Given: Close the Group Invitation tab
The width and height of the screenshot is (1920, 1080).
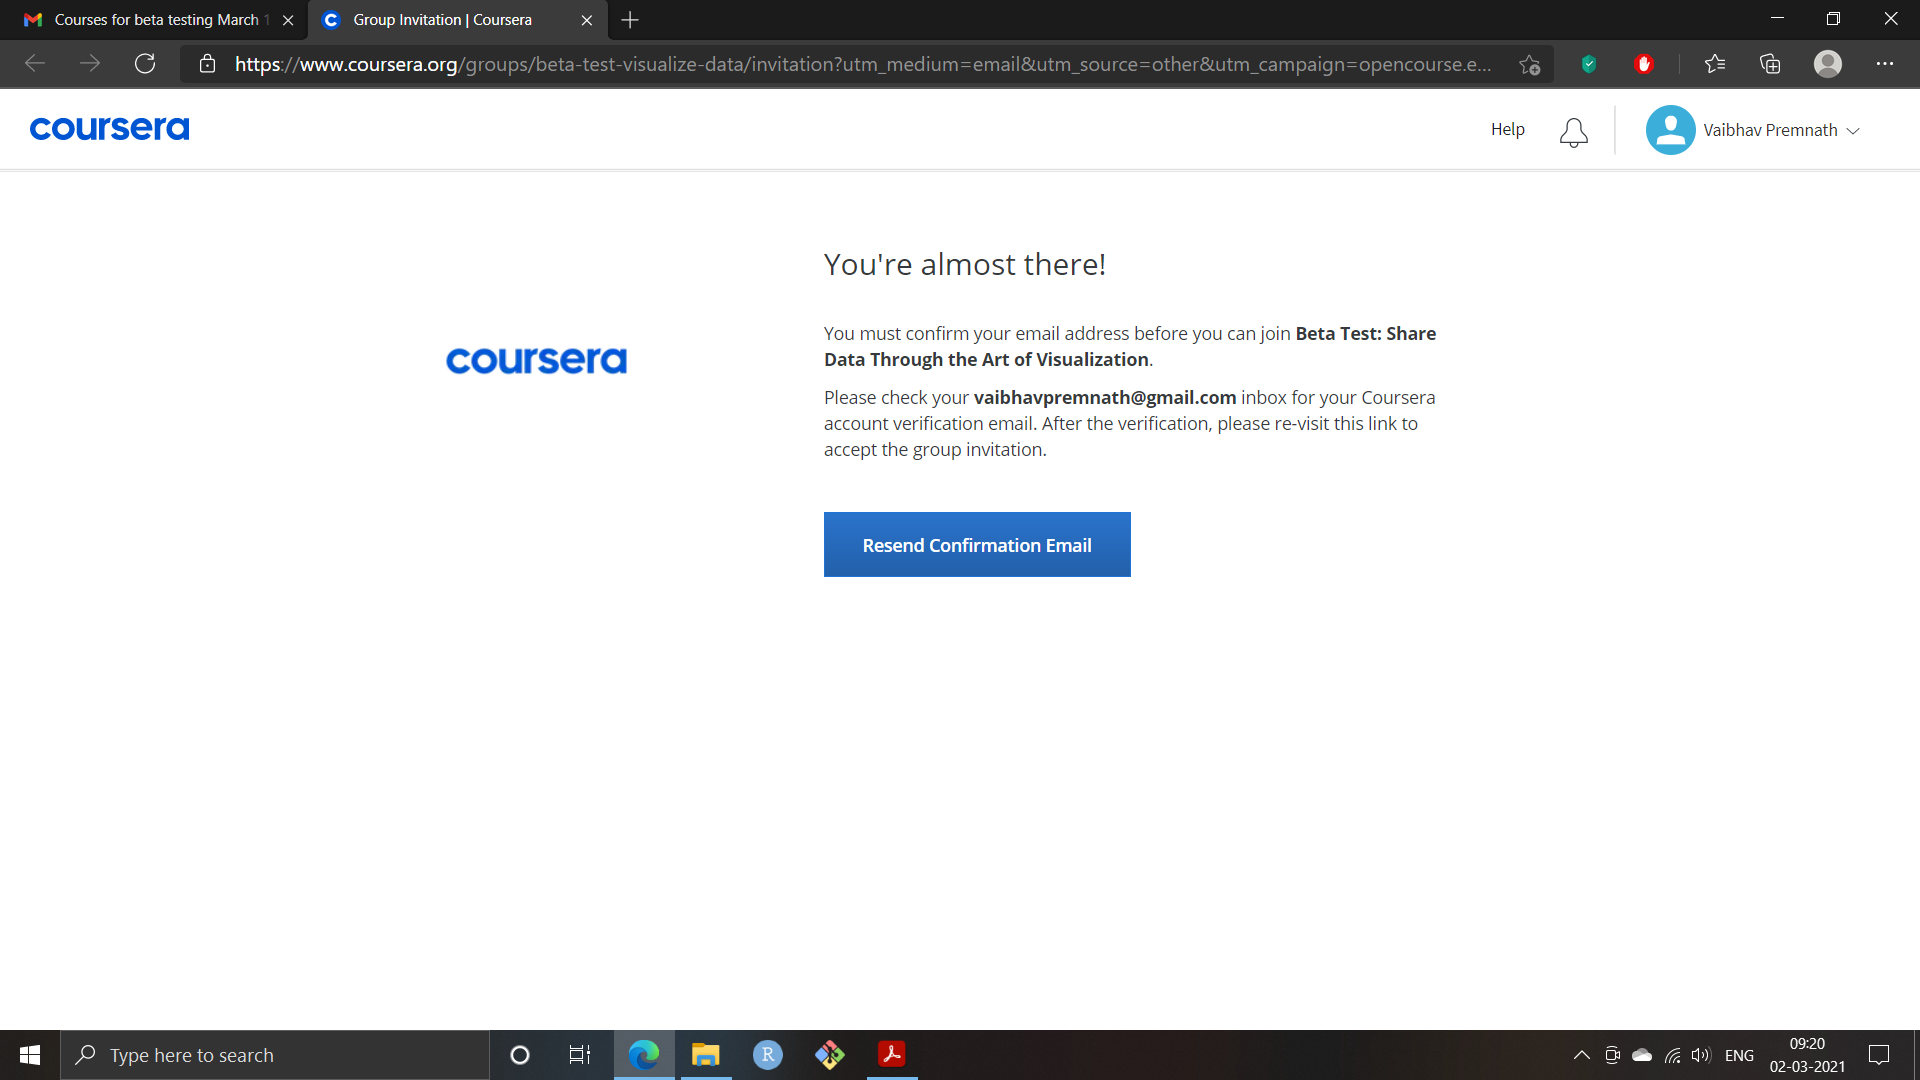Looking at the screenshot, I should (x=587, y=20).
